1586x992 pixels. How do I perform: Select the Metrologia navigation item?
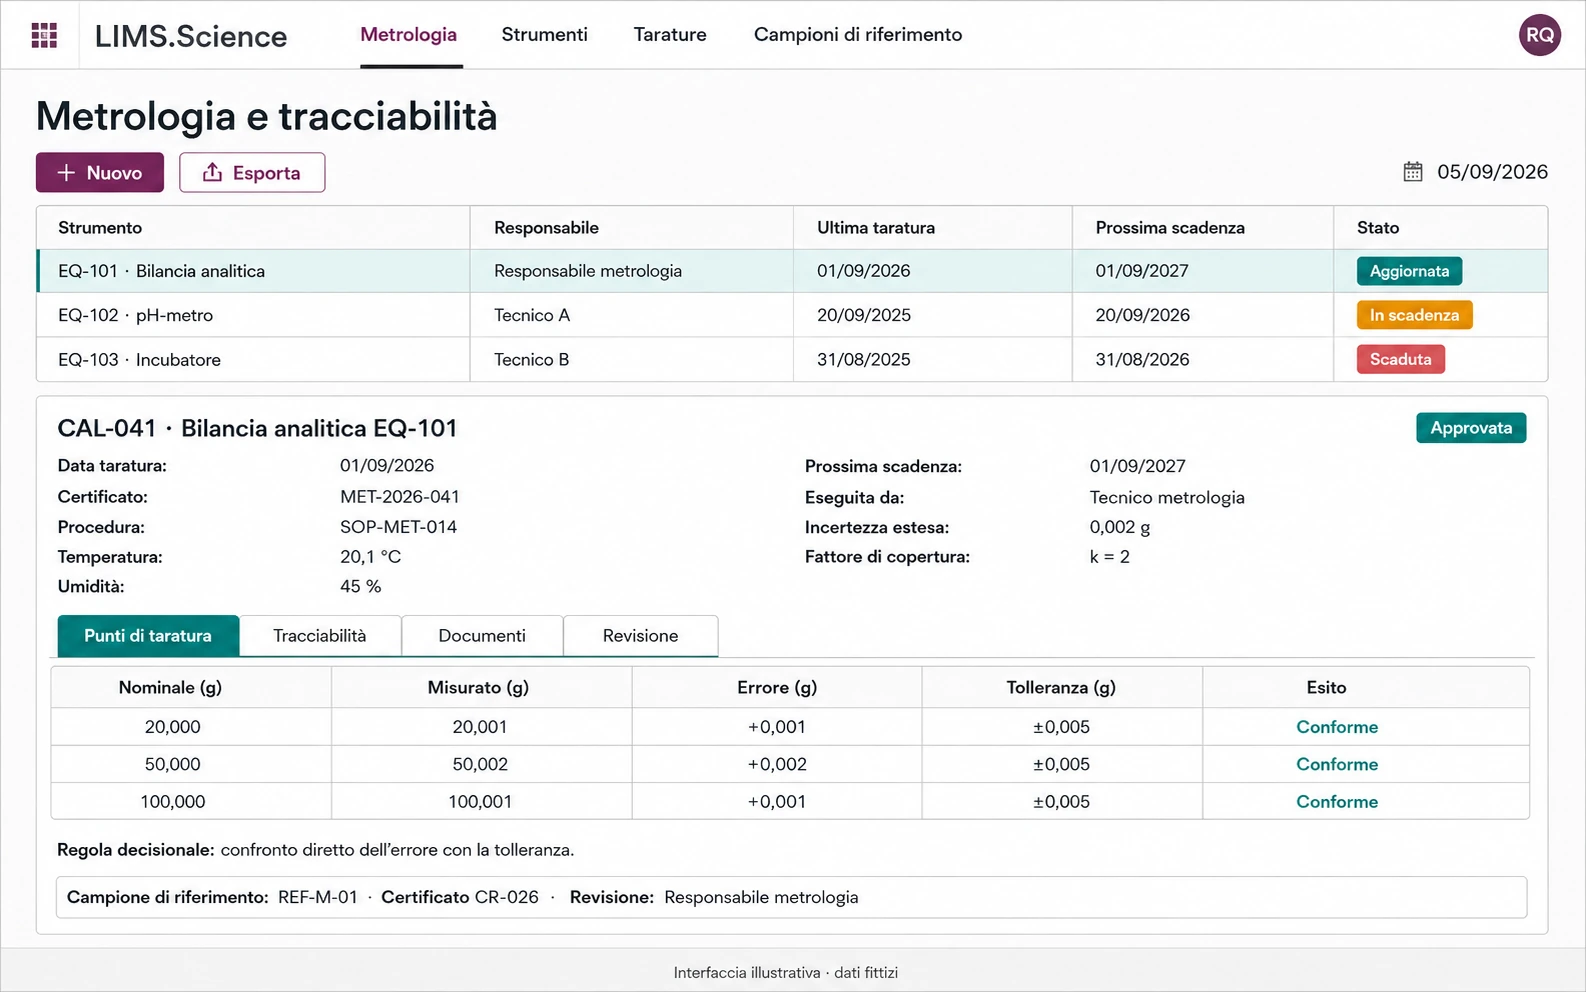tap(408, 35)
